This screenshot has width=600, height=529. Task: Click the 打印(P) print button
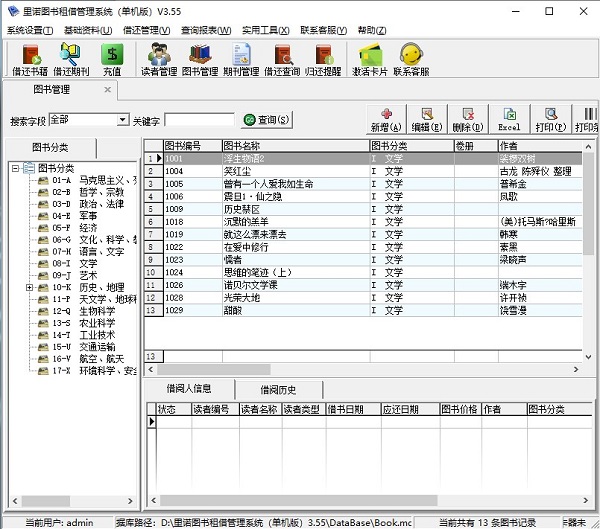(x=551, y=119)
